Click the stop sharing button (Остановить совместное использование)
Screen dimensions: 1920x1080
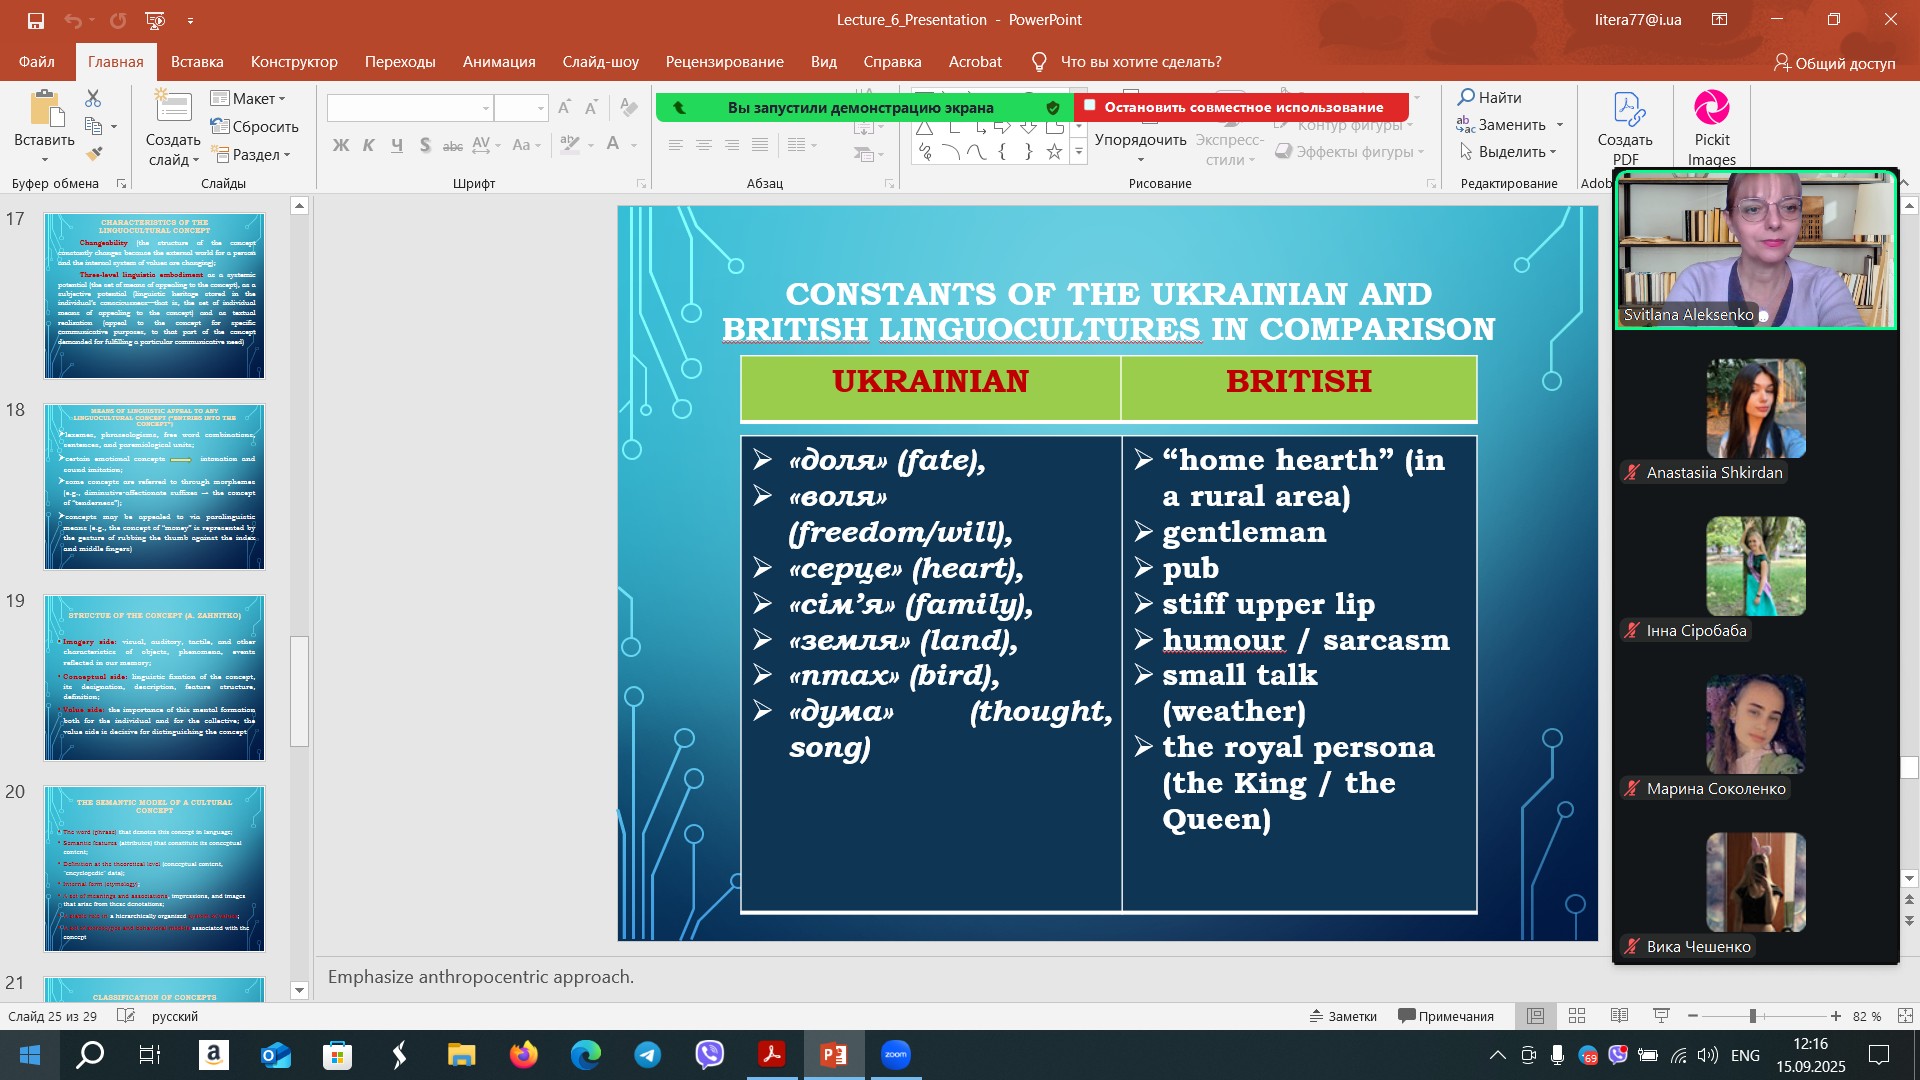(1241, 107)
